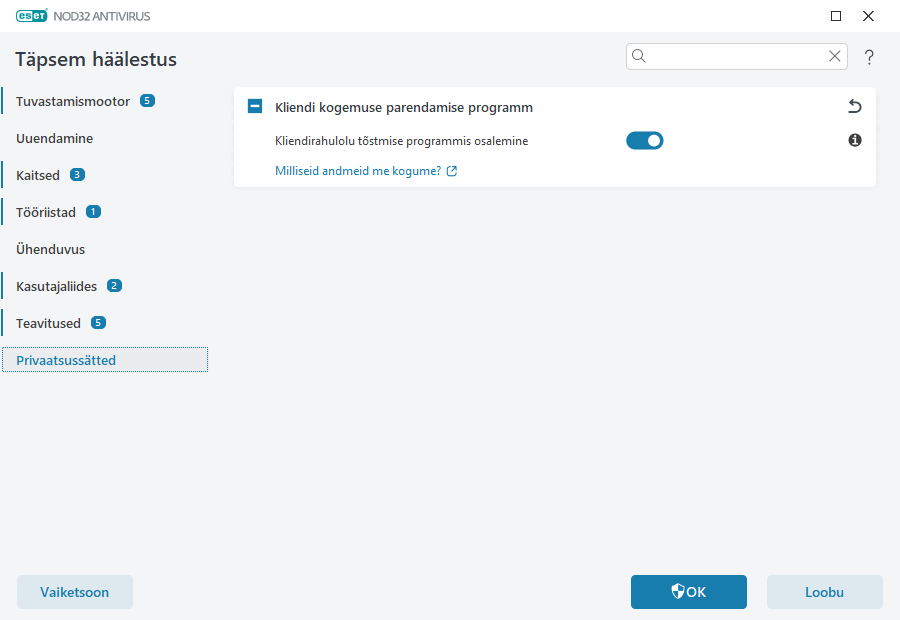Disable Kliendirahulolu tõstmise programmis osalemine toggle
Viewport: 900px width, 620px height.
[645, 141]
